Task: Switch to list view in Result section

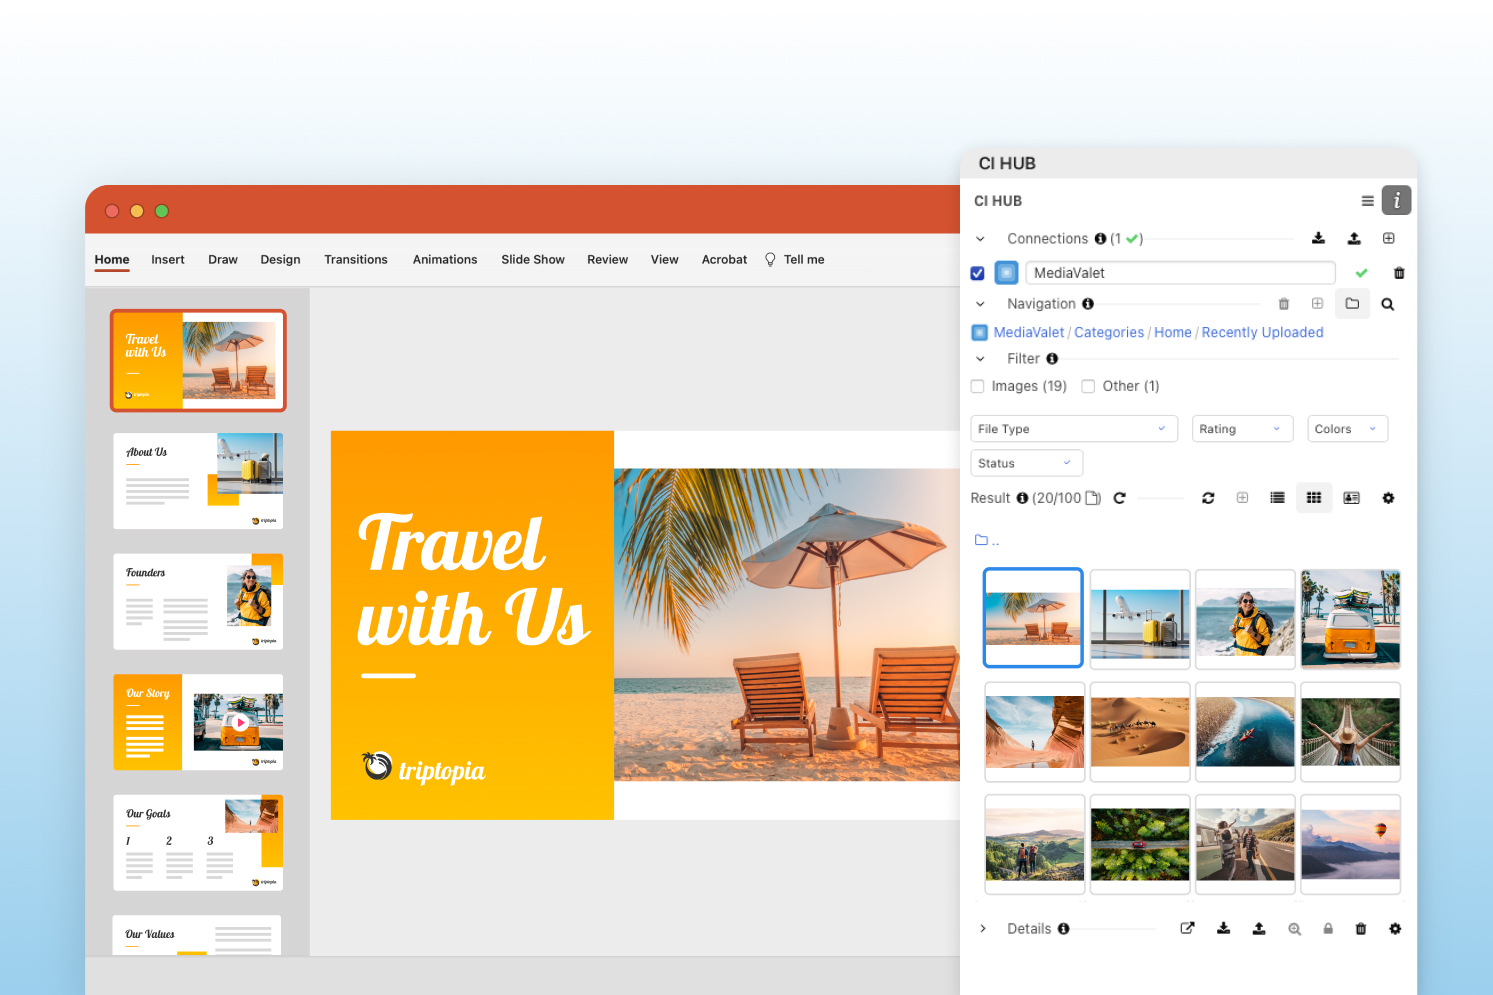Action: [x=1277, y=497]
